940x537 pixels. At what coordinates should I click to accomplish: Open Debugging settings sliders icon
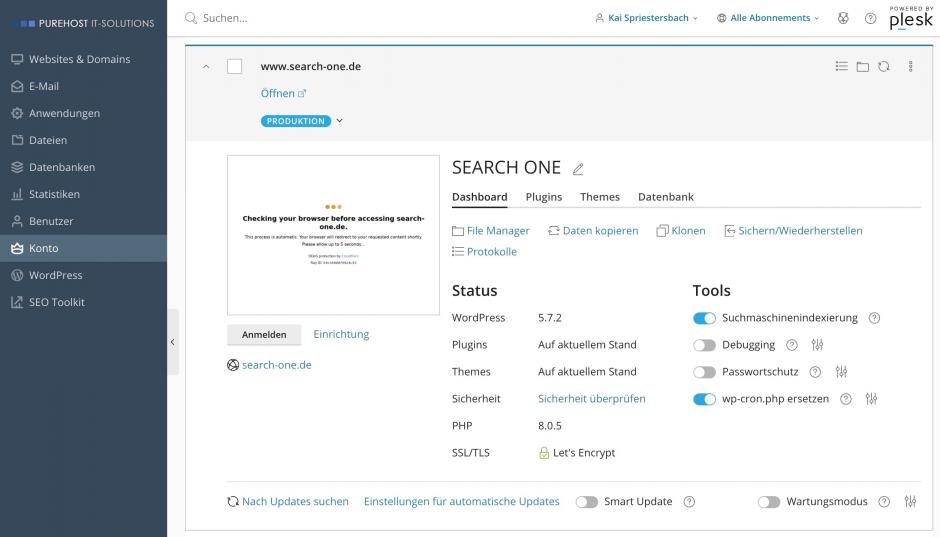click(x=817, y=345)
